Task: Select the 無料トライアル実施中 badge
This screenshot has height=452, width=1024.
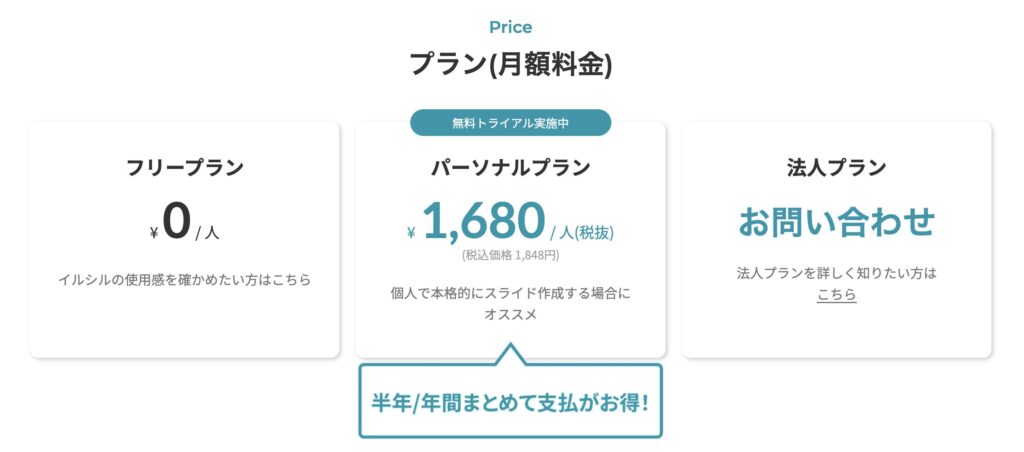Action: click(510, 123)
